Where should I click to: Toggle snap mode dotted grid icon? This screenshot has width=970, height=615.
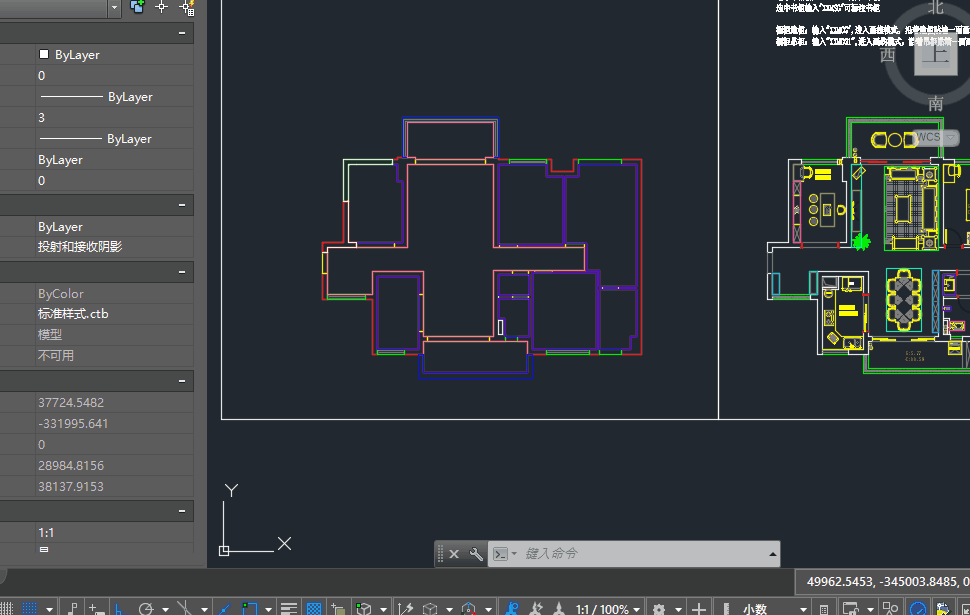coord(29,609)
